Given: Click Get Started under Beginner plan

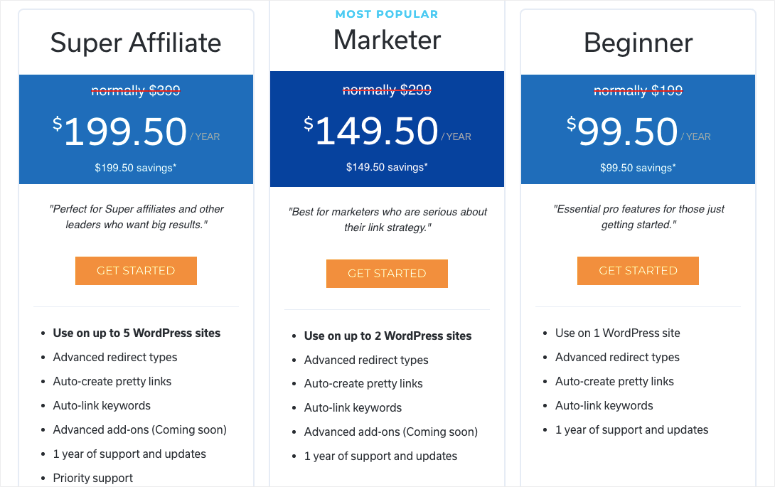Looking at the screenshot, I should click(637, 271).
